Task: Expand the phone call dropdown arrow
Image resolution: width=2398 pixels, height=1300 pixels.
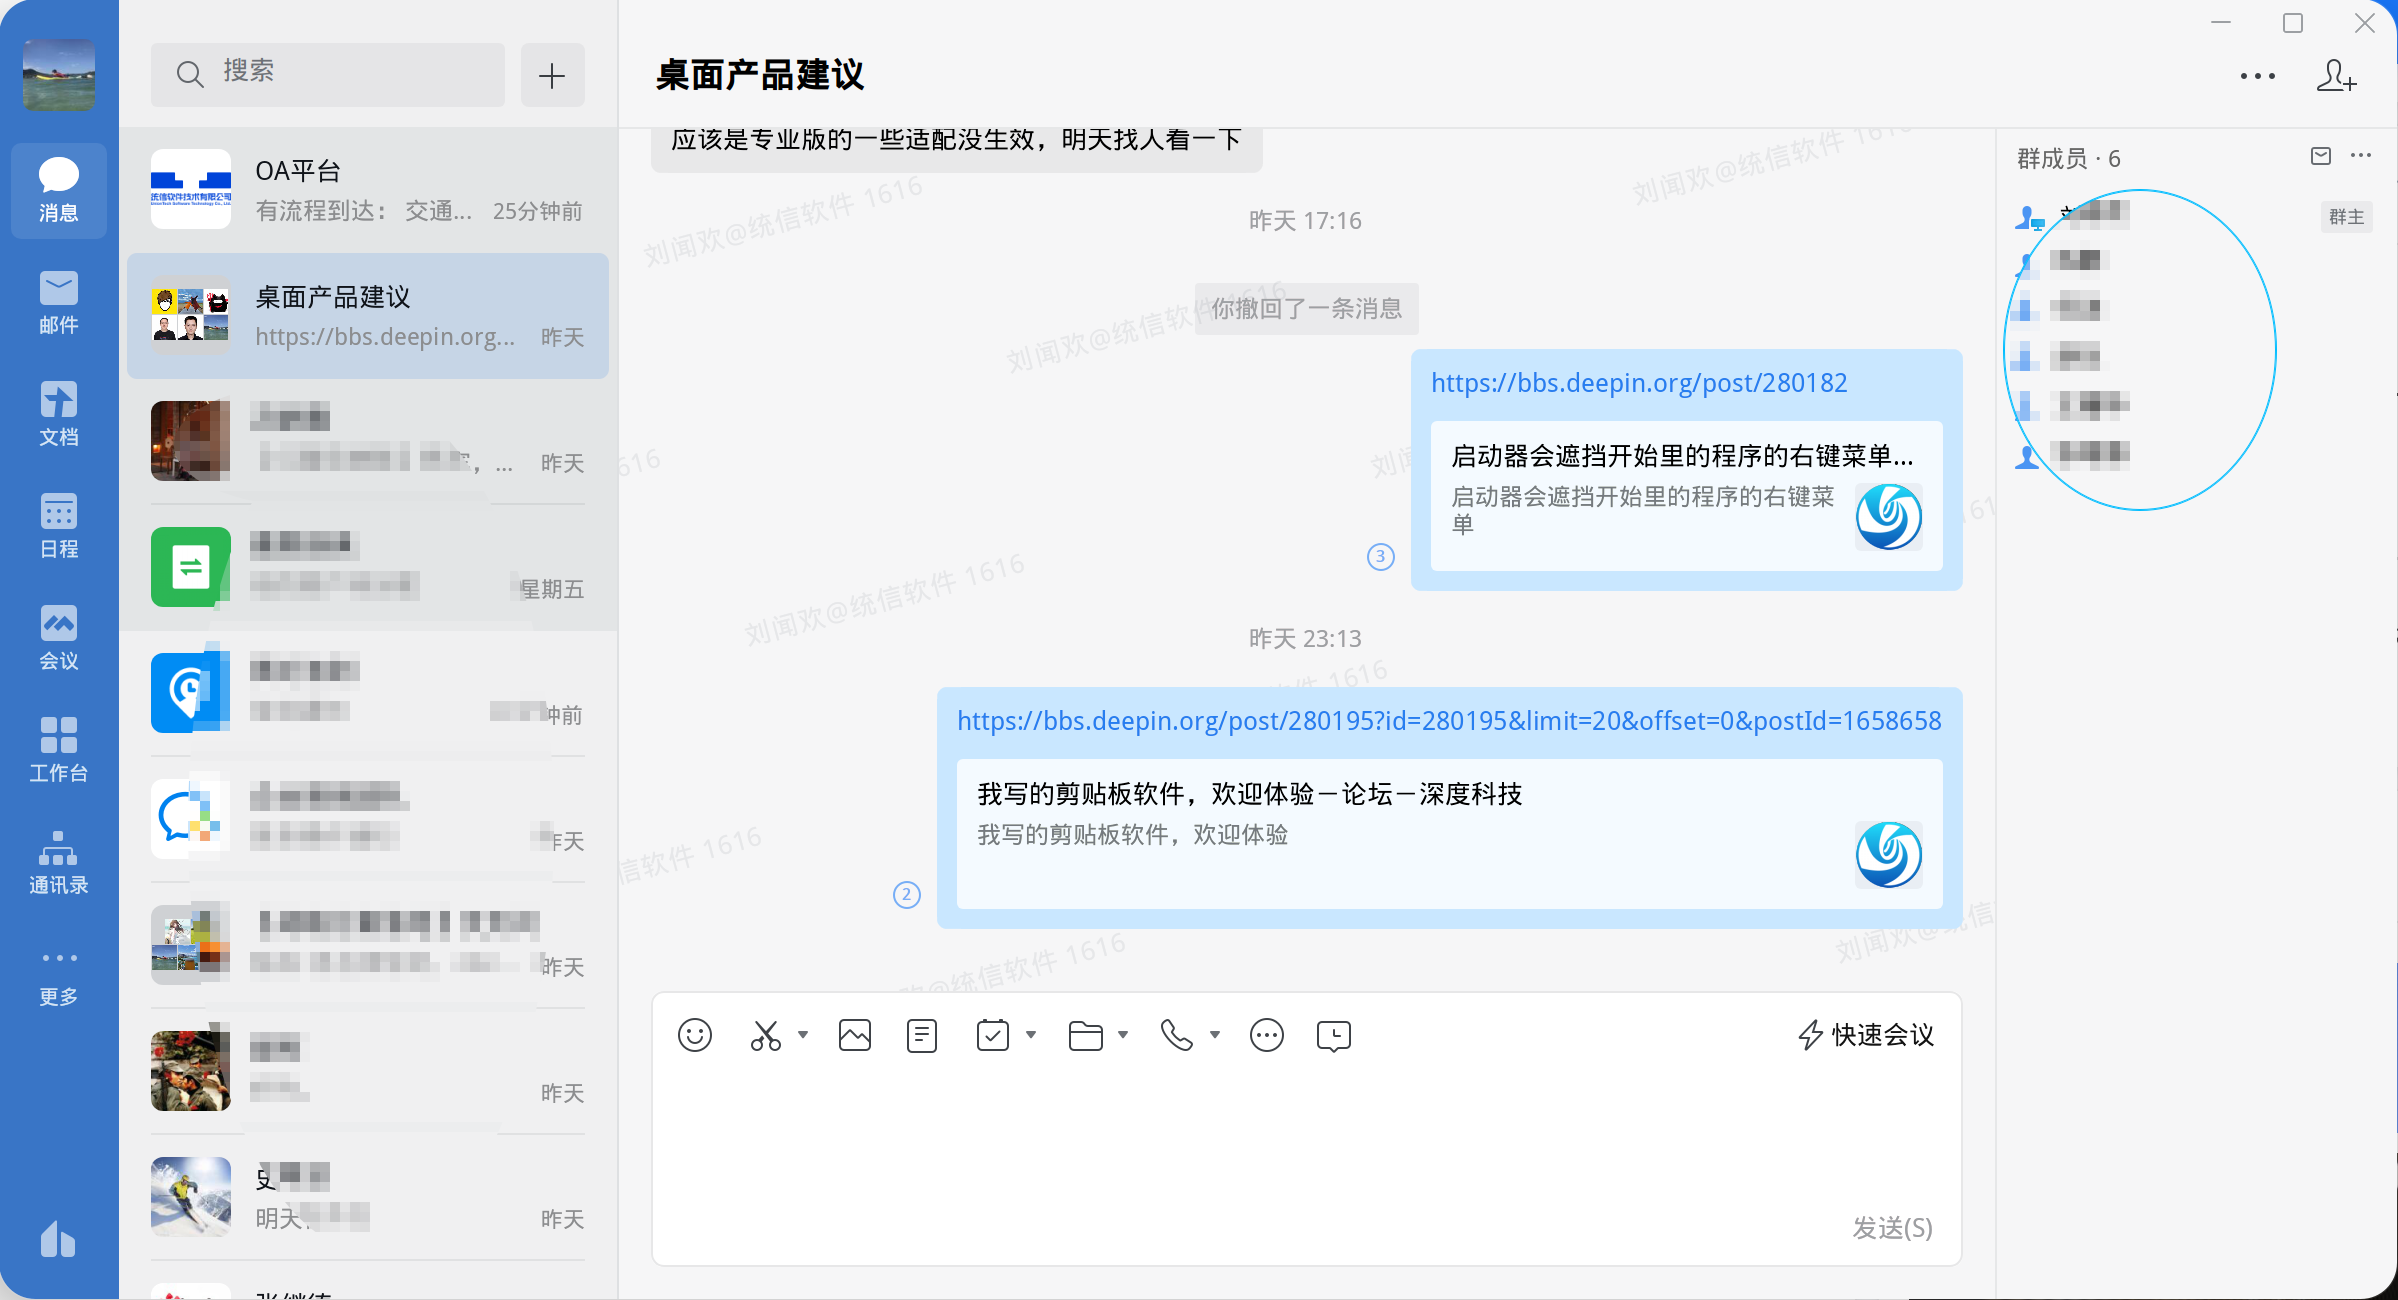Action: tap(1215, 1035)
